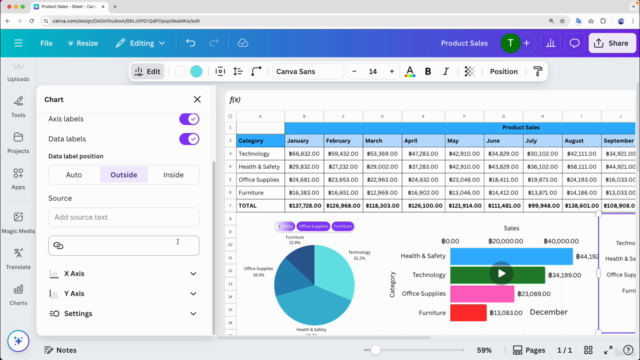Select the Technology category cell
640x360 pixels.
point(260,153)
